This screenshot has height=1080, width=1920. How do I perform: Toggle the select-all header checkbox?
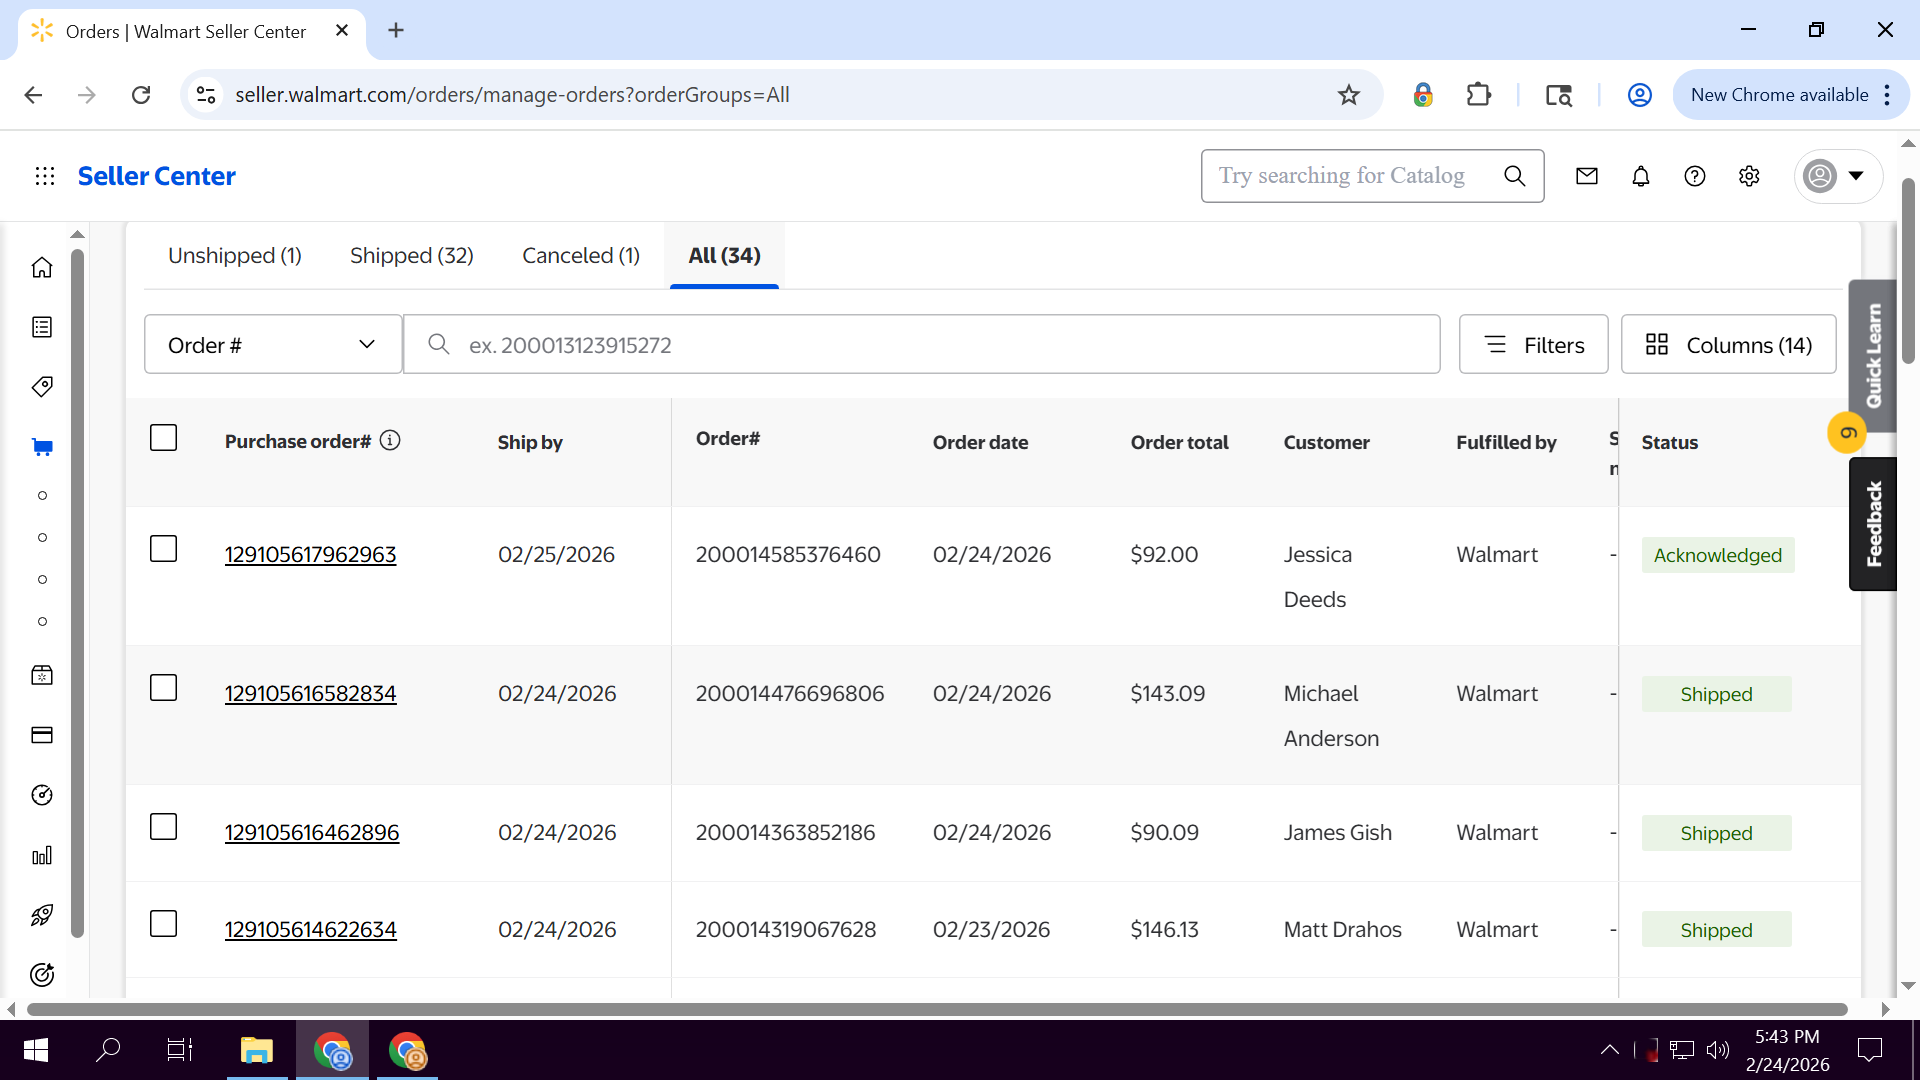[x=163, y=438]
